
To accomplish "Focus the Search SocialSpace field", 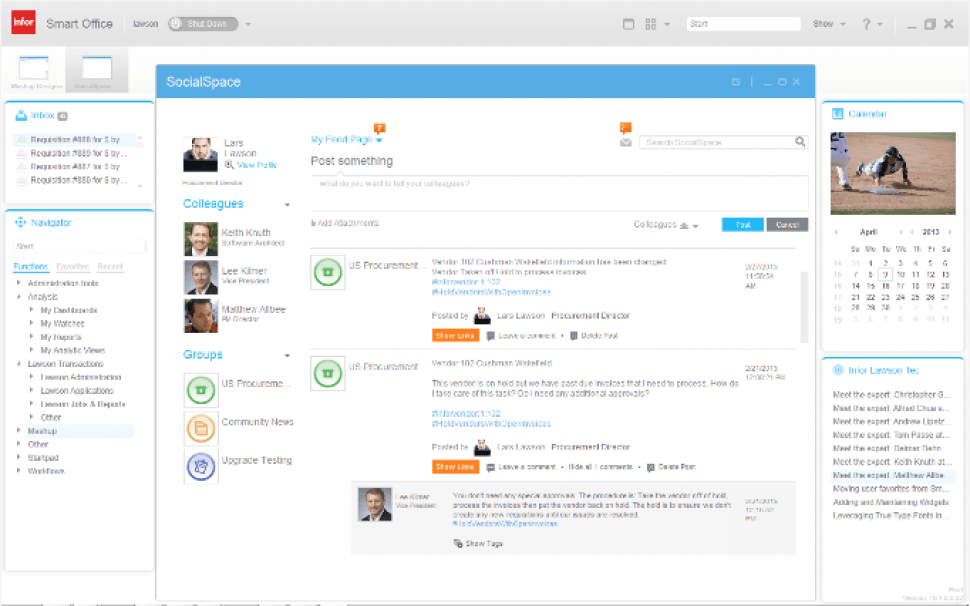I will click(x=716, y=142).
